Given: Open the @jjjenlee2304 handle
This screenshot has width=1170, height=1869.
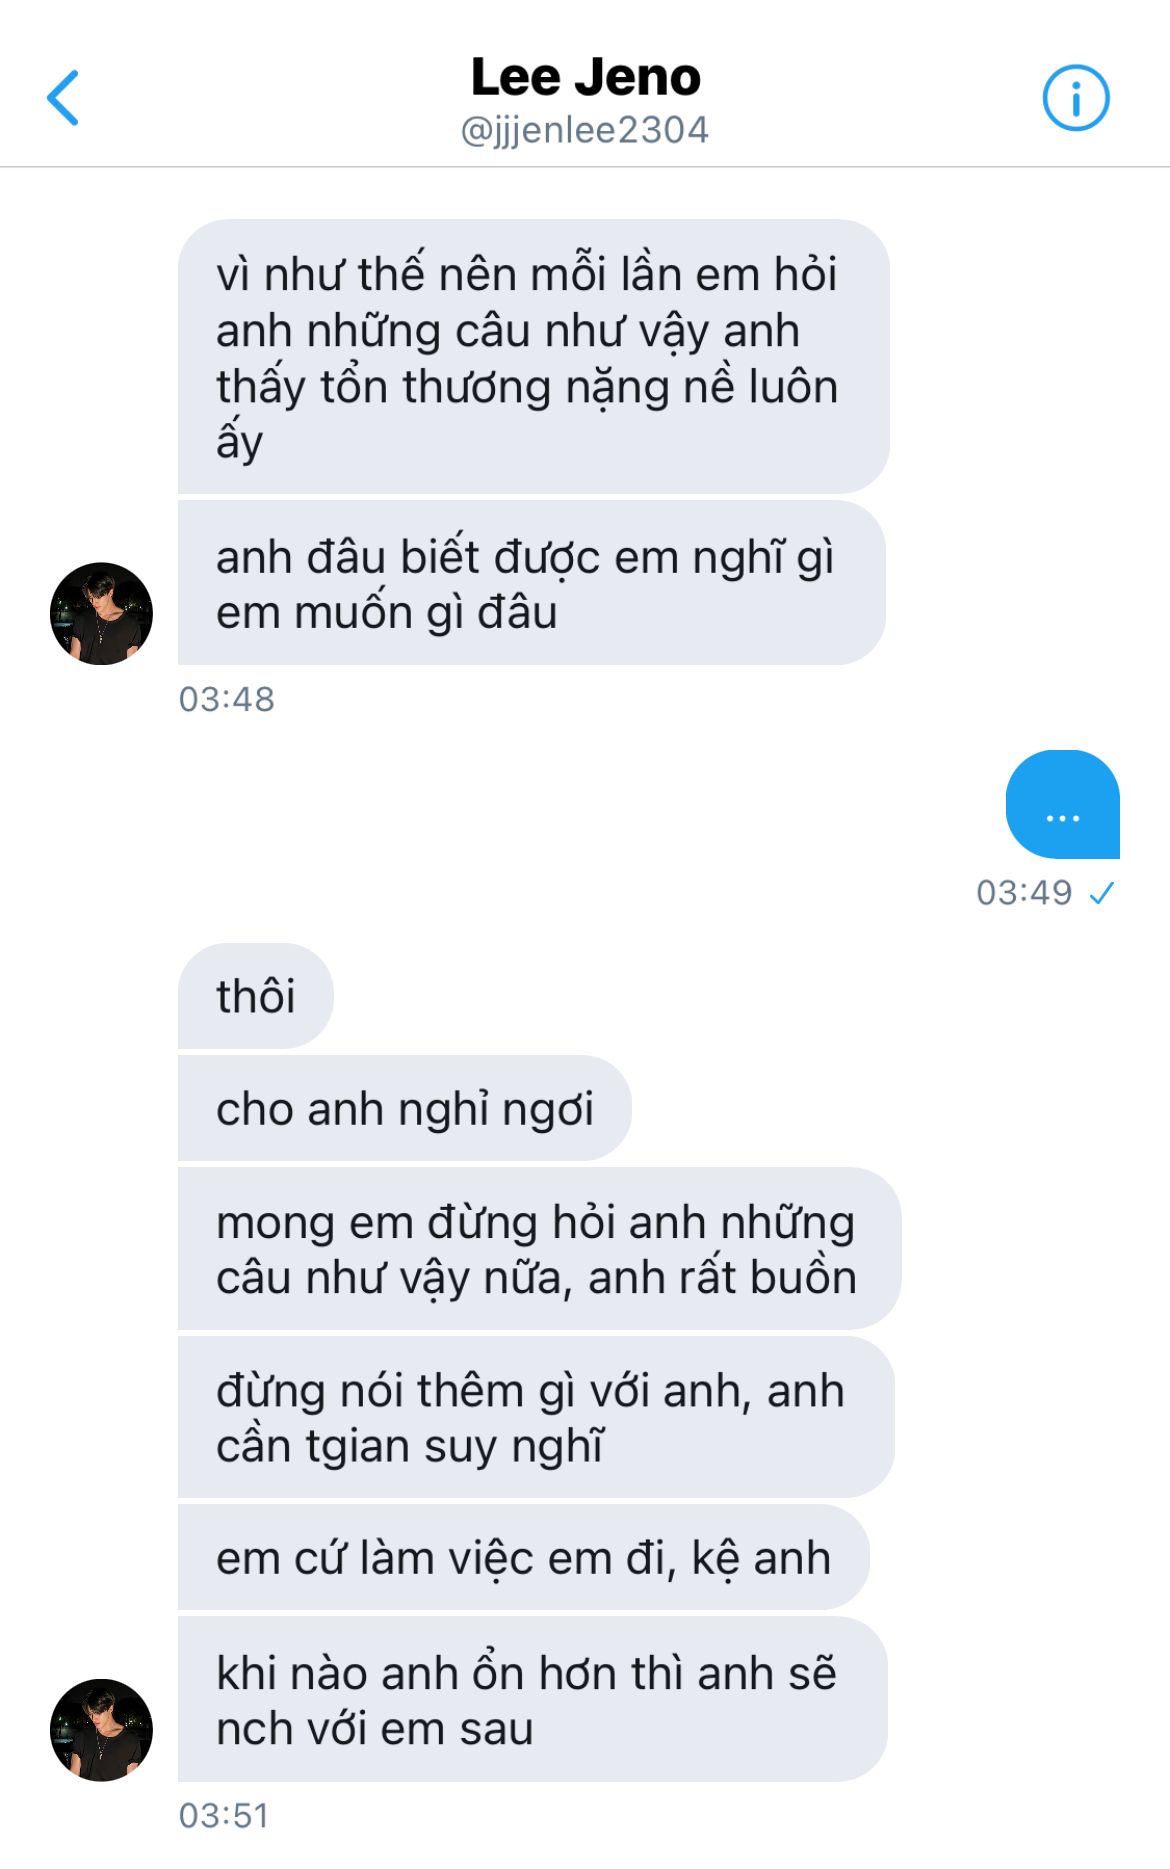Looking at the screenshot, I should tap(585, 130).
